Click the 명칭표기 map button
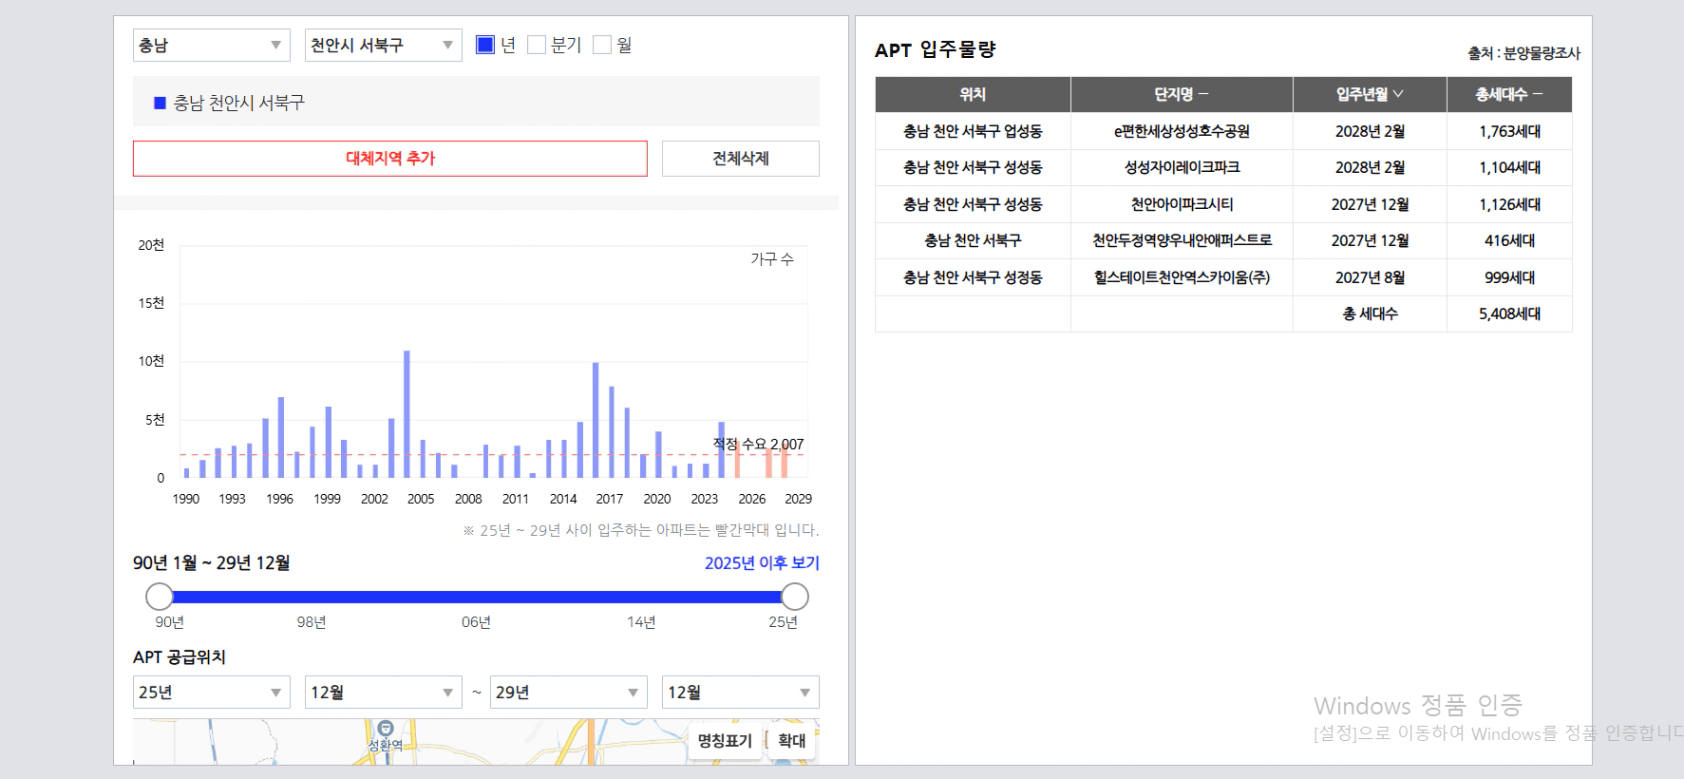Image resolution: width=1684 pixels, height=779 pixels. 724,740
